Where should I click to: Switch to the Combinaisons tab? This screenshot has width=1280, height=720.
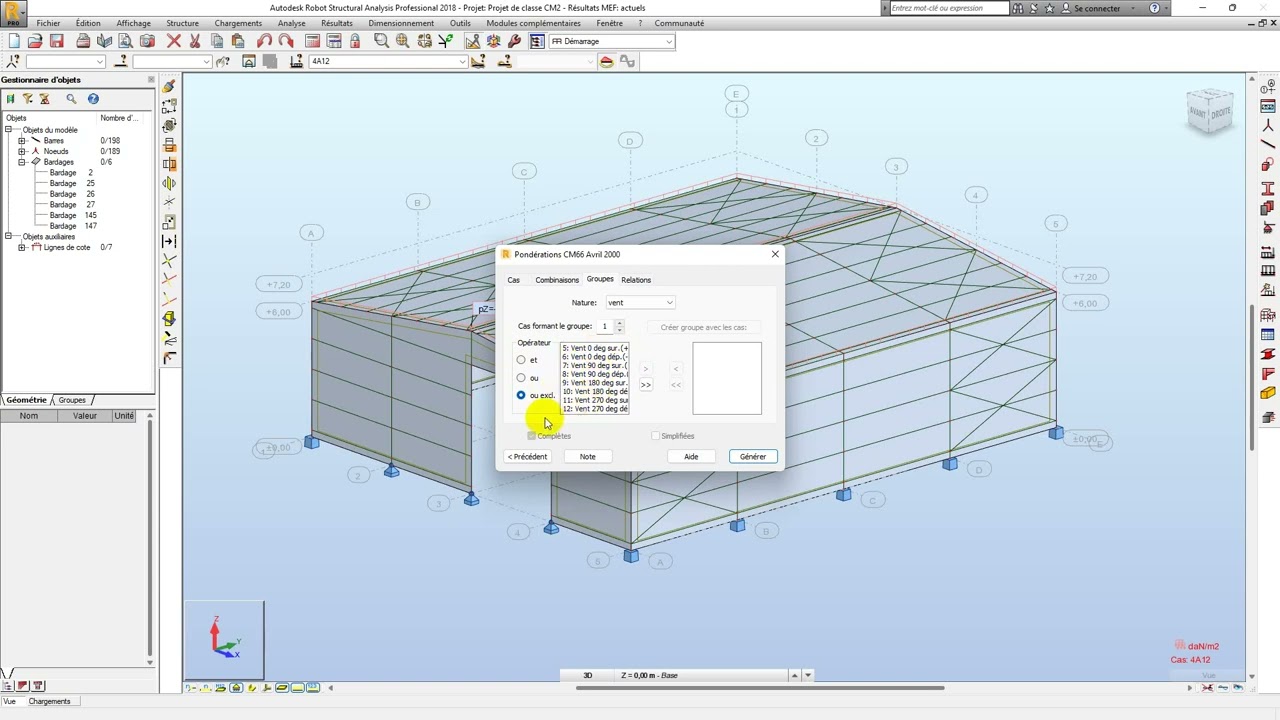(x=557, y=280)
